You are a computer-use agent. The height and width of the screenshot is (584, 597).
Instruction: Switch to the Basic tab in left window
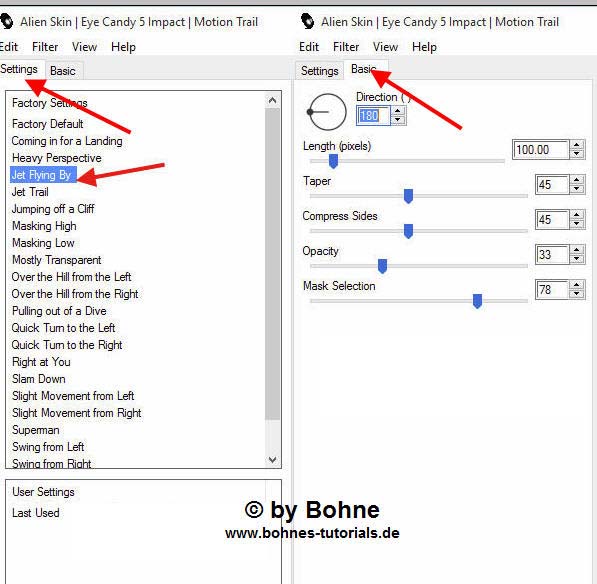pos(63,71)
